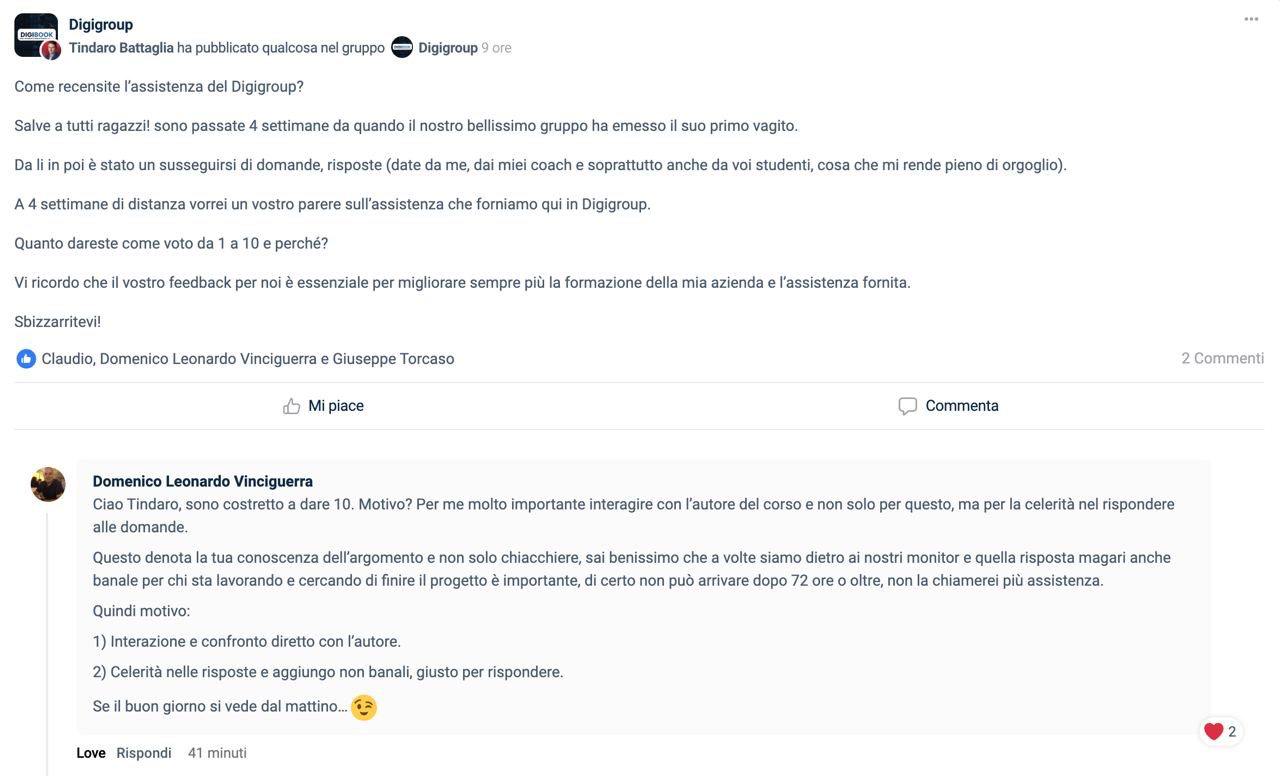
Task: Click the Mi piace button label
Action: point(336,406)
